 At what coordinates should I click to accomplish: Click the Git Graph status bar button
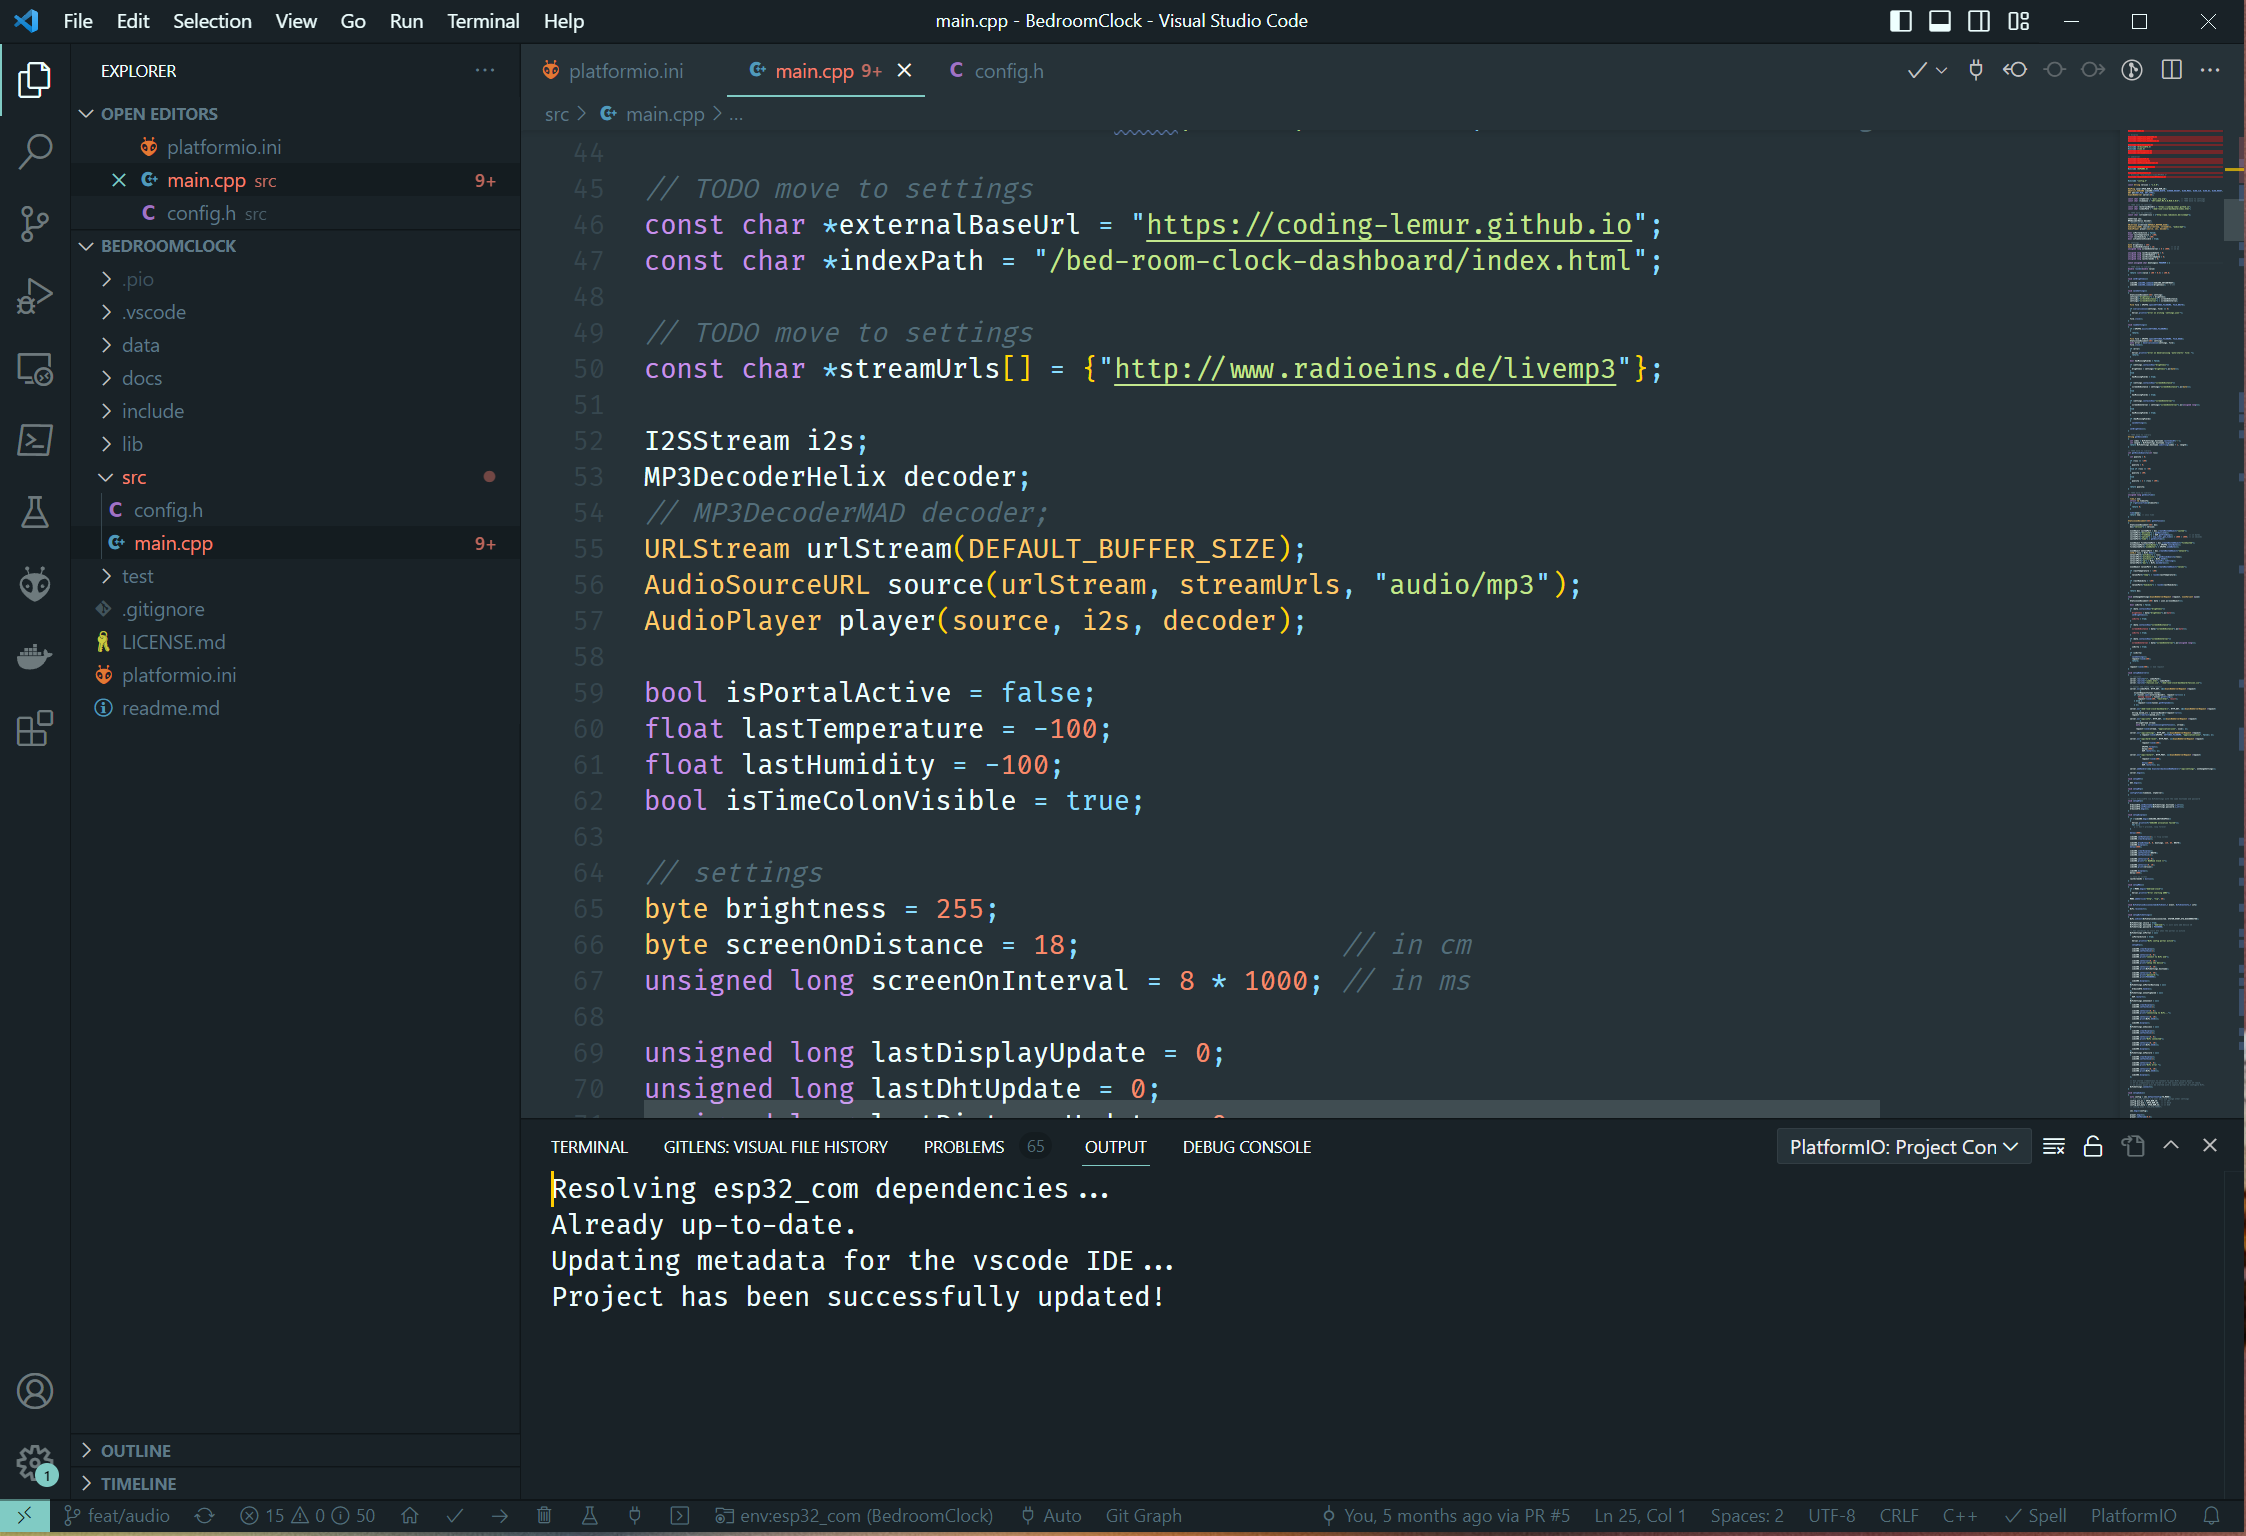pyautogui.click(x=1143, y=1515)
